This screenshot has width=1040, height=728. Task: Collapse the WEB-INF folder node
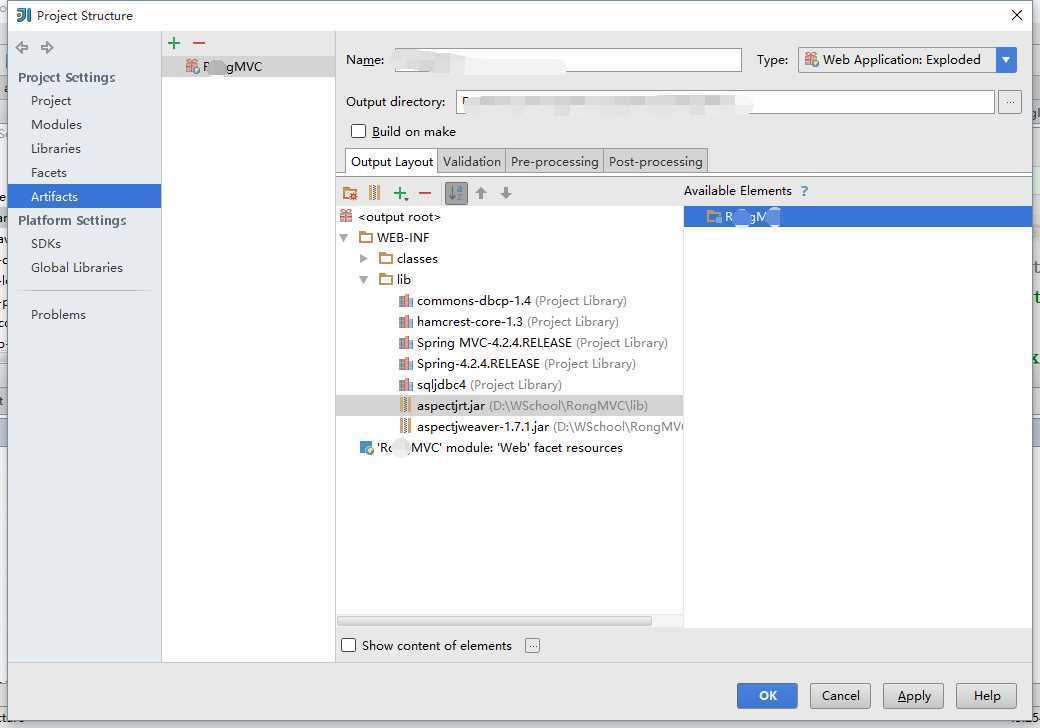tap(344, 237)
